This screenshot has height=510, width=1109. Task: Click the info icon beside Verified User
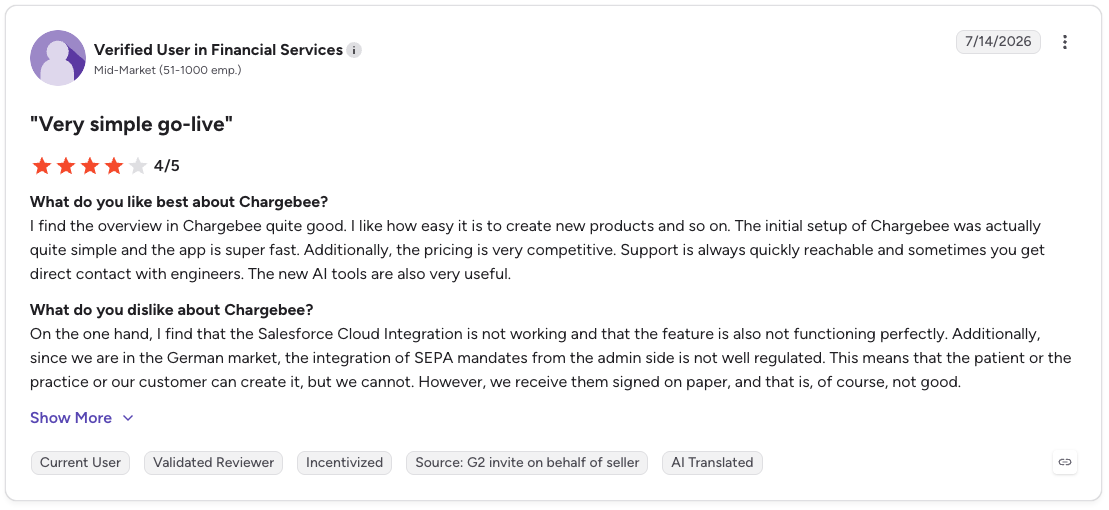[354, 50]
